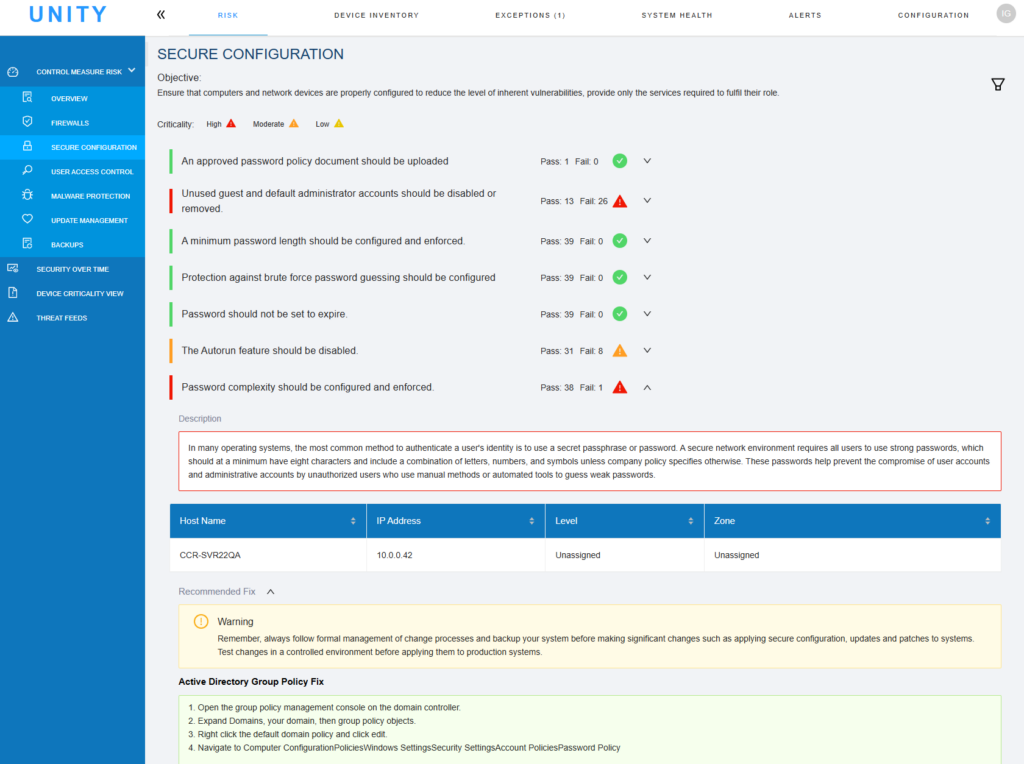The width and height of the screenshot is (1024, 764).
Task: Open the Threat Feeds icon
Action: coord(13,317)
